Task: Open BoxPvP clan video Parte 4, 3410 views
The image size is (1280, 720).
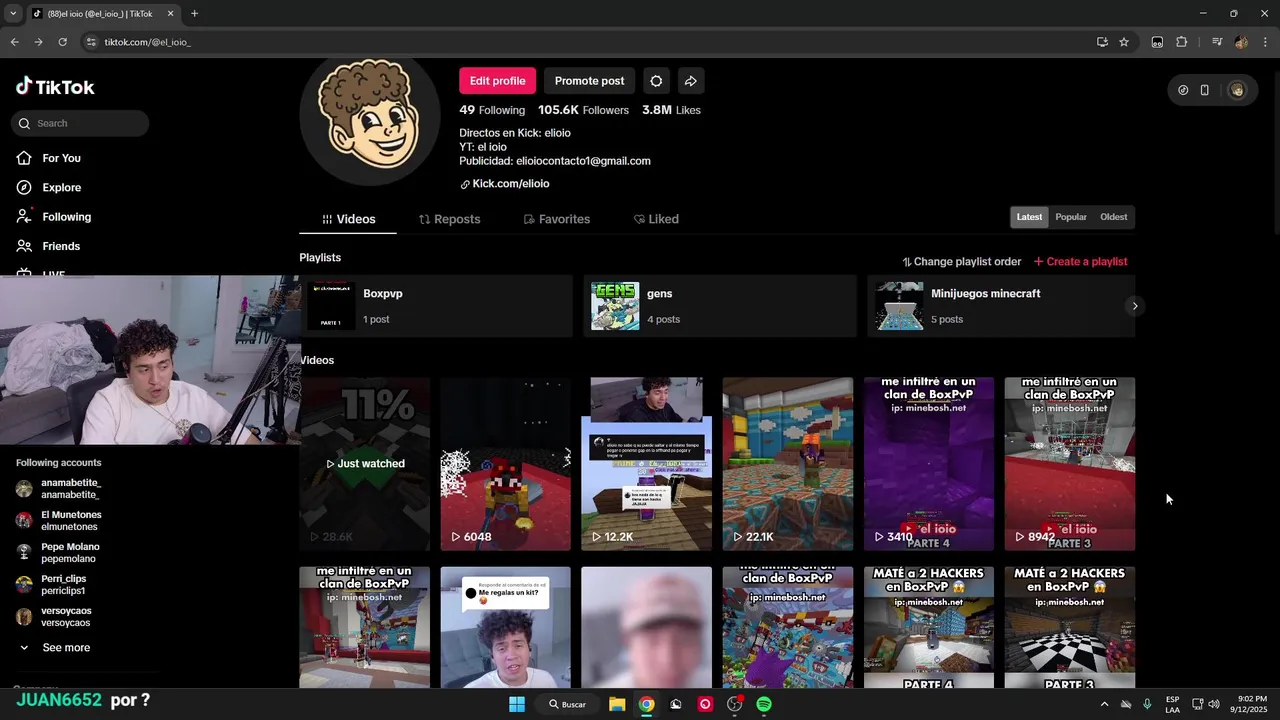Action: click(x=928, y=464)
